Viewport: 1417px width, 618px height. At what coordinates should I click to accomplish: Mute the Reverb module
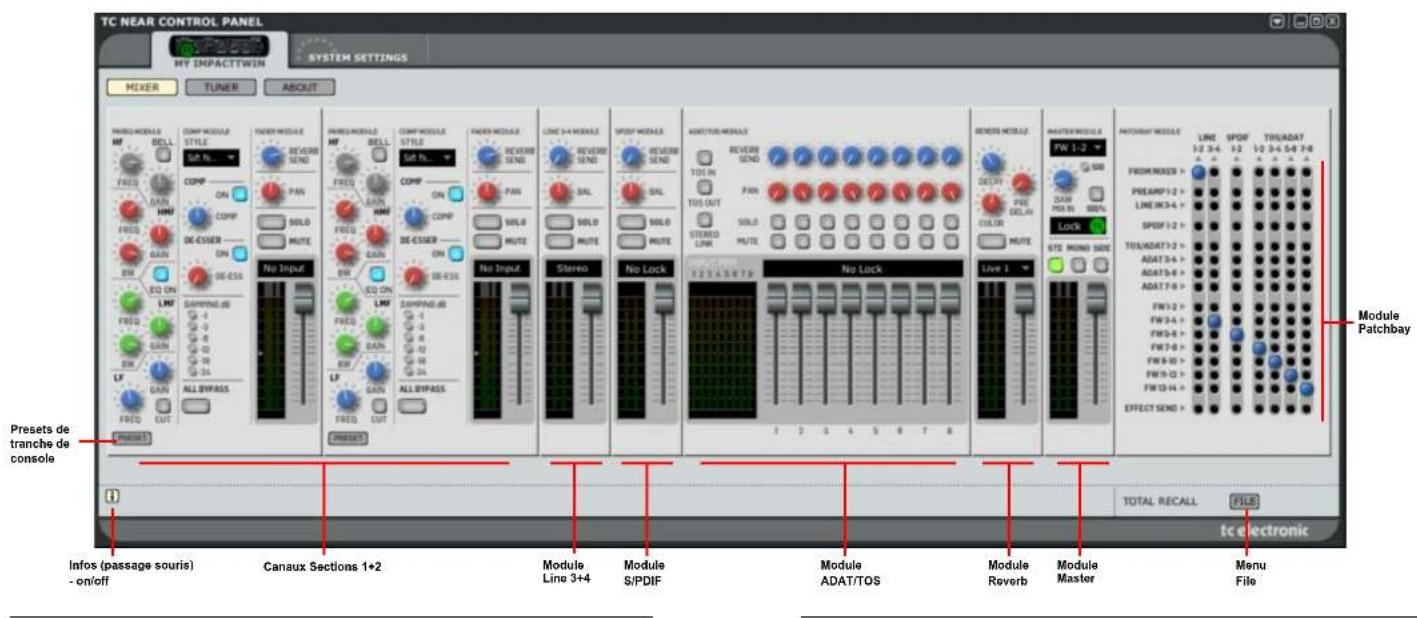pyautogui.click(x=994, y=241)
